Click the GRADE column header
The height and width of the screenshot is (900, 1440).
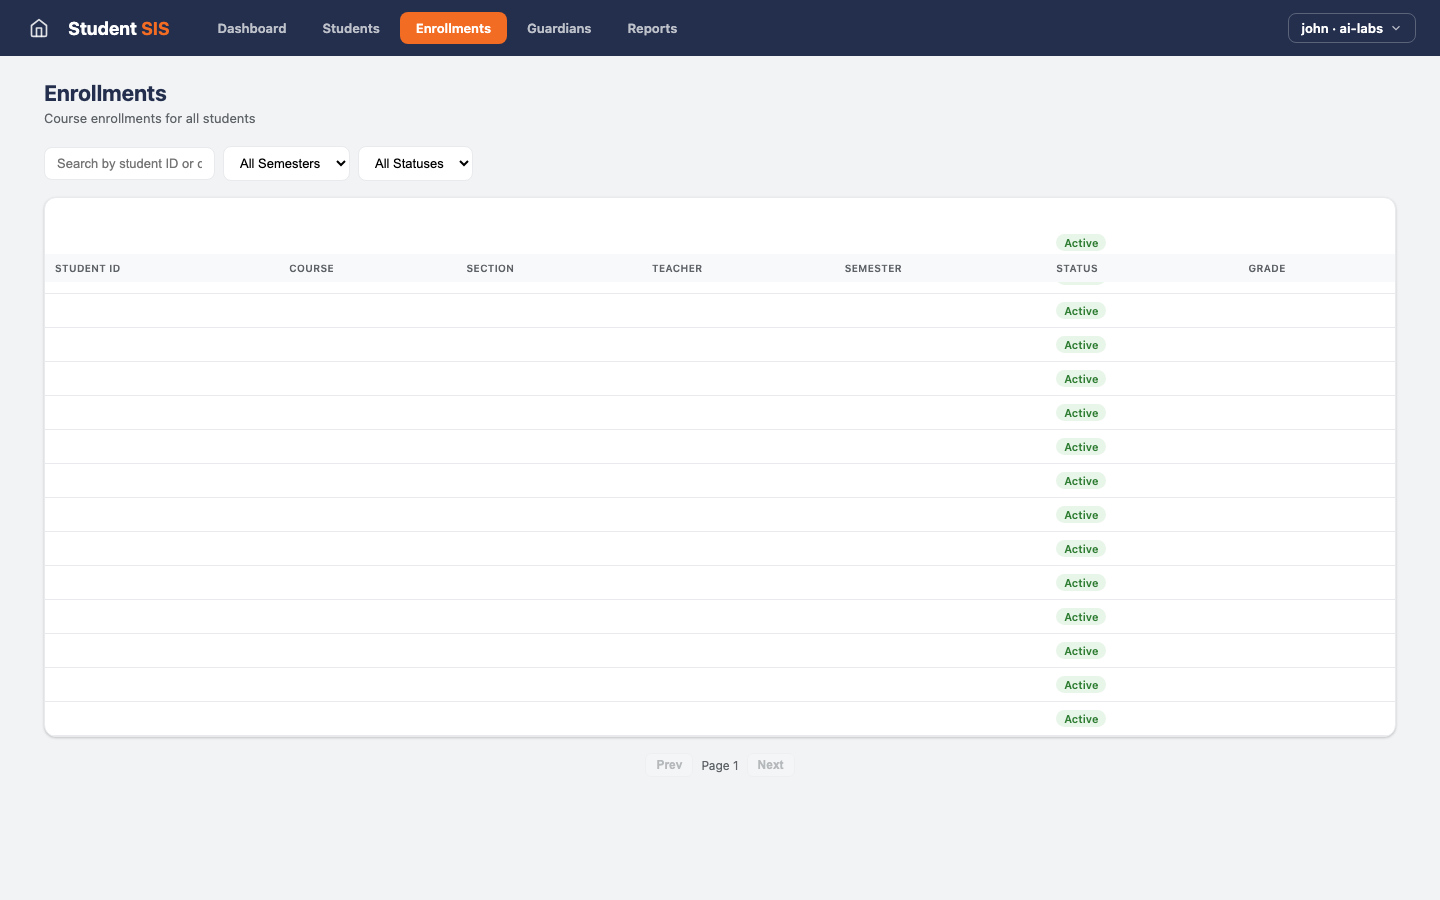[1266, 268]
